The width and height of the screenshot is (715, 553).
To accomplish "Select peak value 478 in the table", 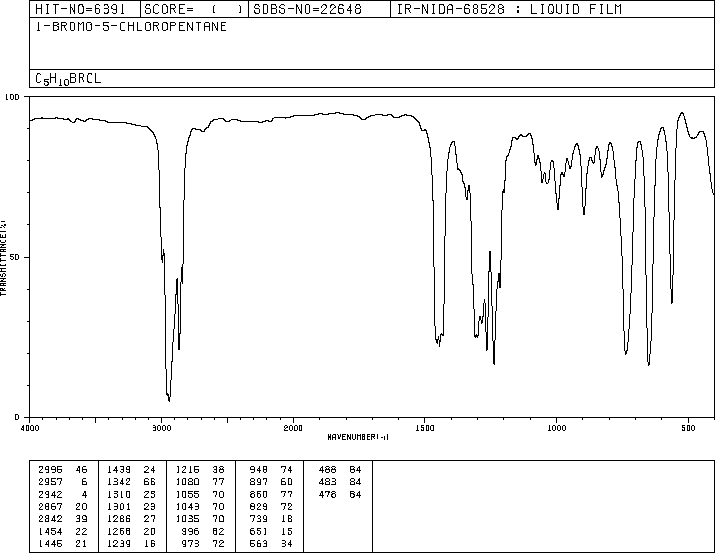I will [327, 494].
